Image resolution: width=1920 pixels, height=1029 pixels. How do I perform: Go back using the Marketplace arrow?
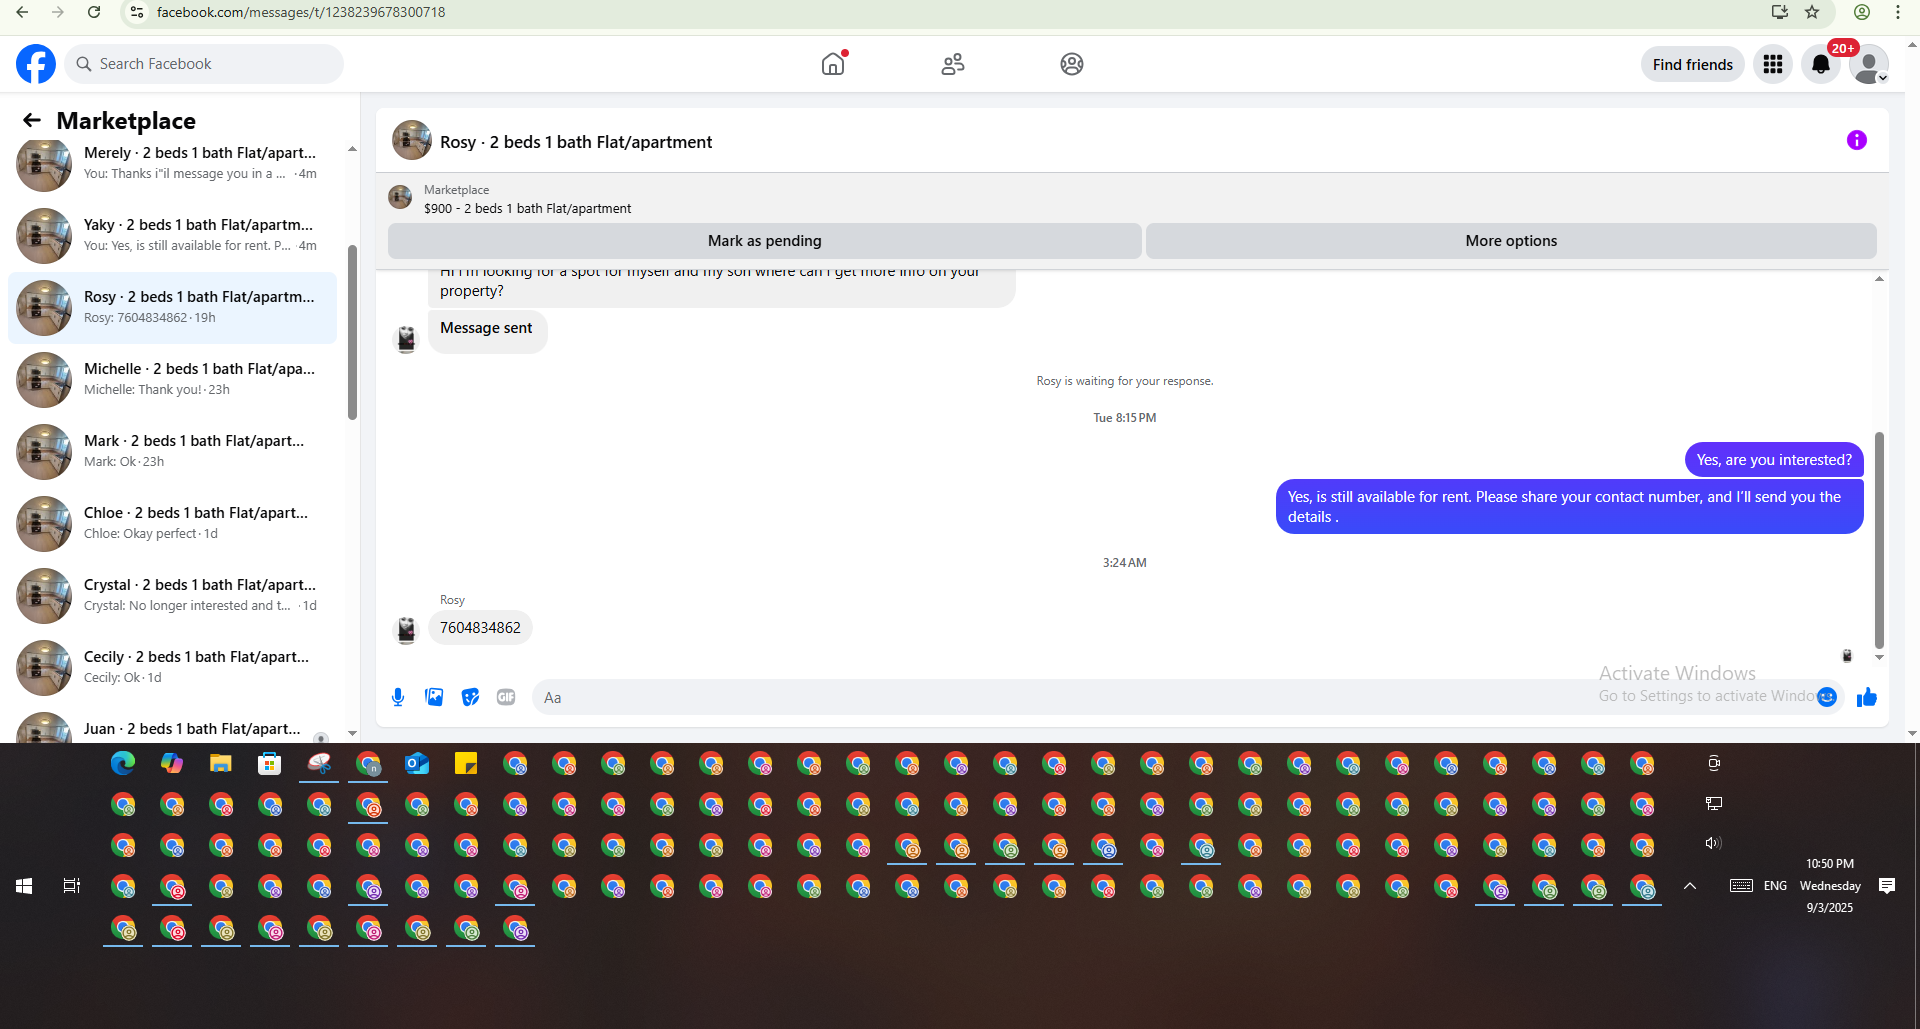point(32,121)
